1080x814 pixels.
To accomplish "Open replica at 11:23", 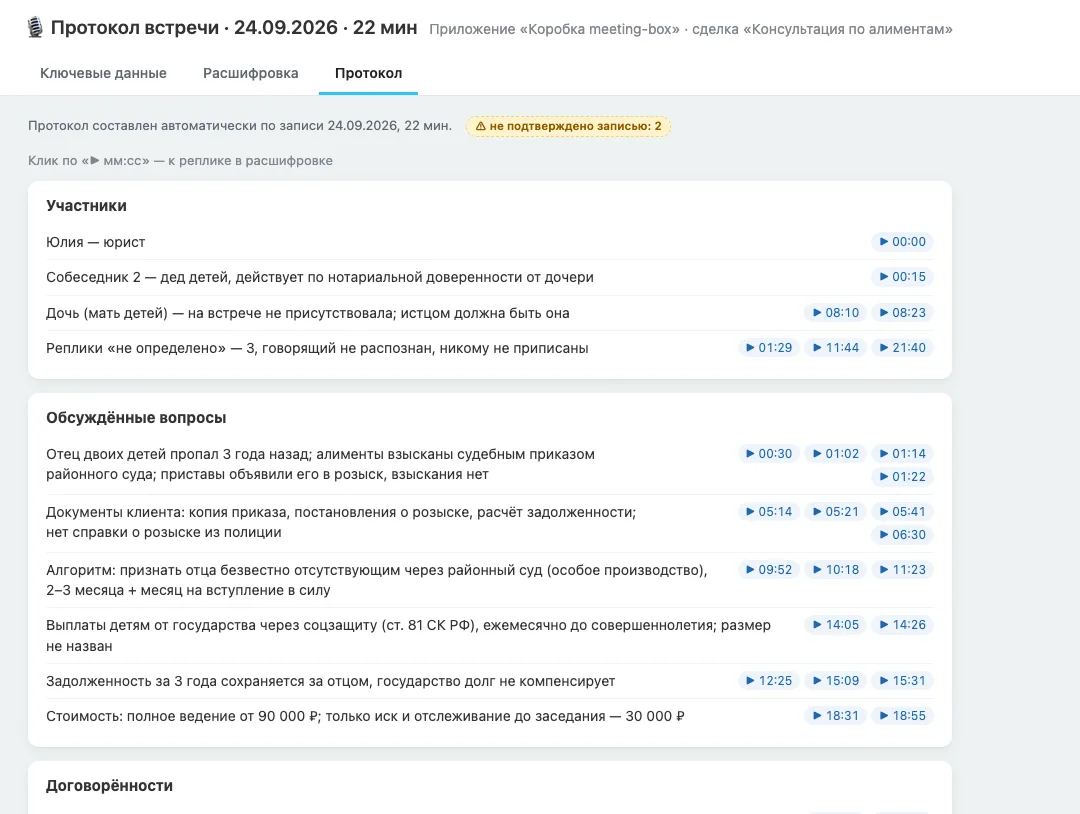I will tap(902, 570).
